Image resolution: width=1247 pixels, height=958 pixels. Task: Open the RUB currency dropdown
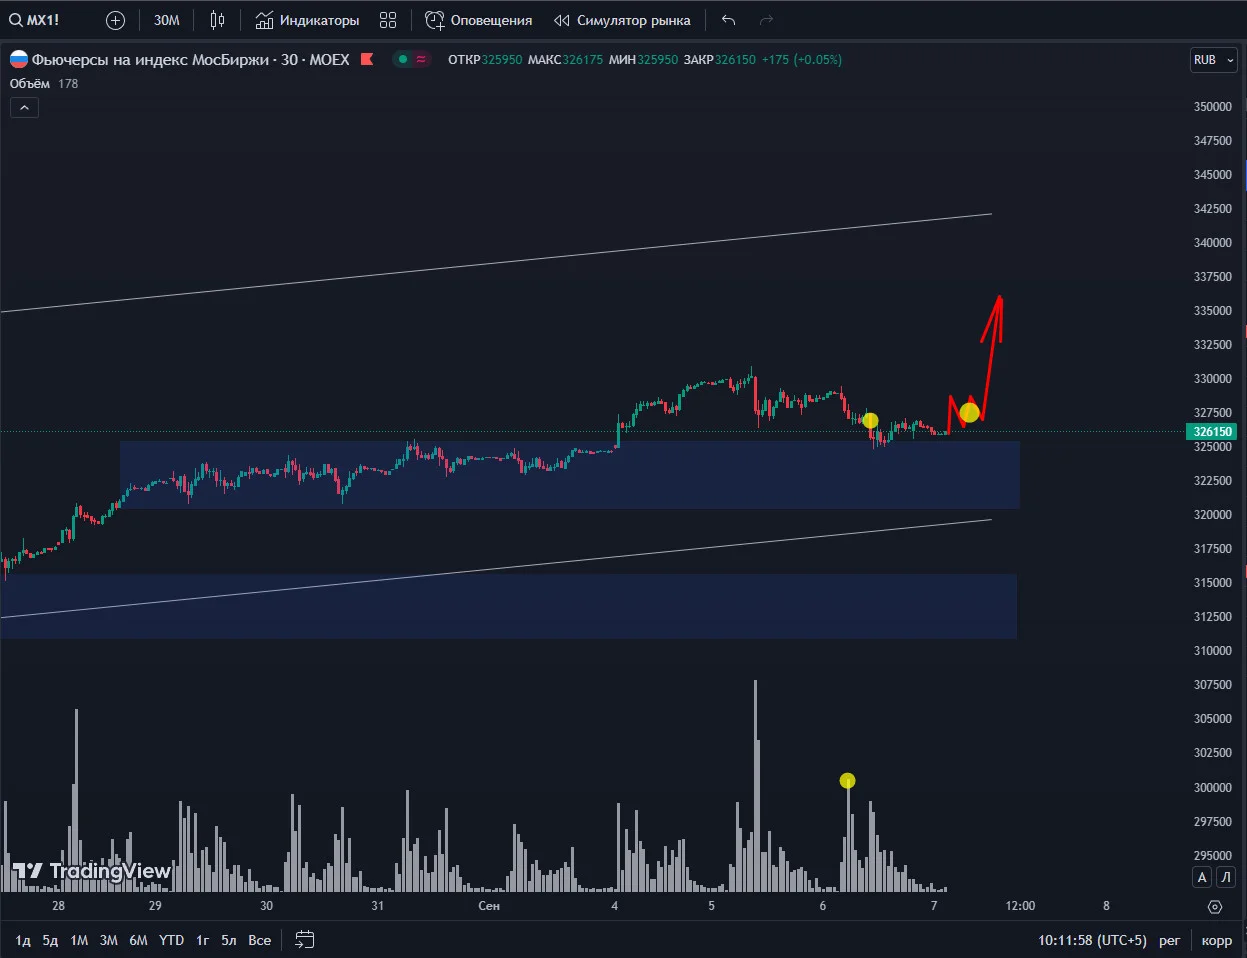tap(1214, 60)
